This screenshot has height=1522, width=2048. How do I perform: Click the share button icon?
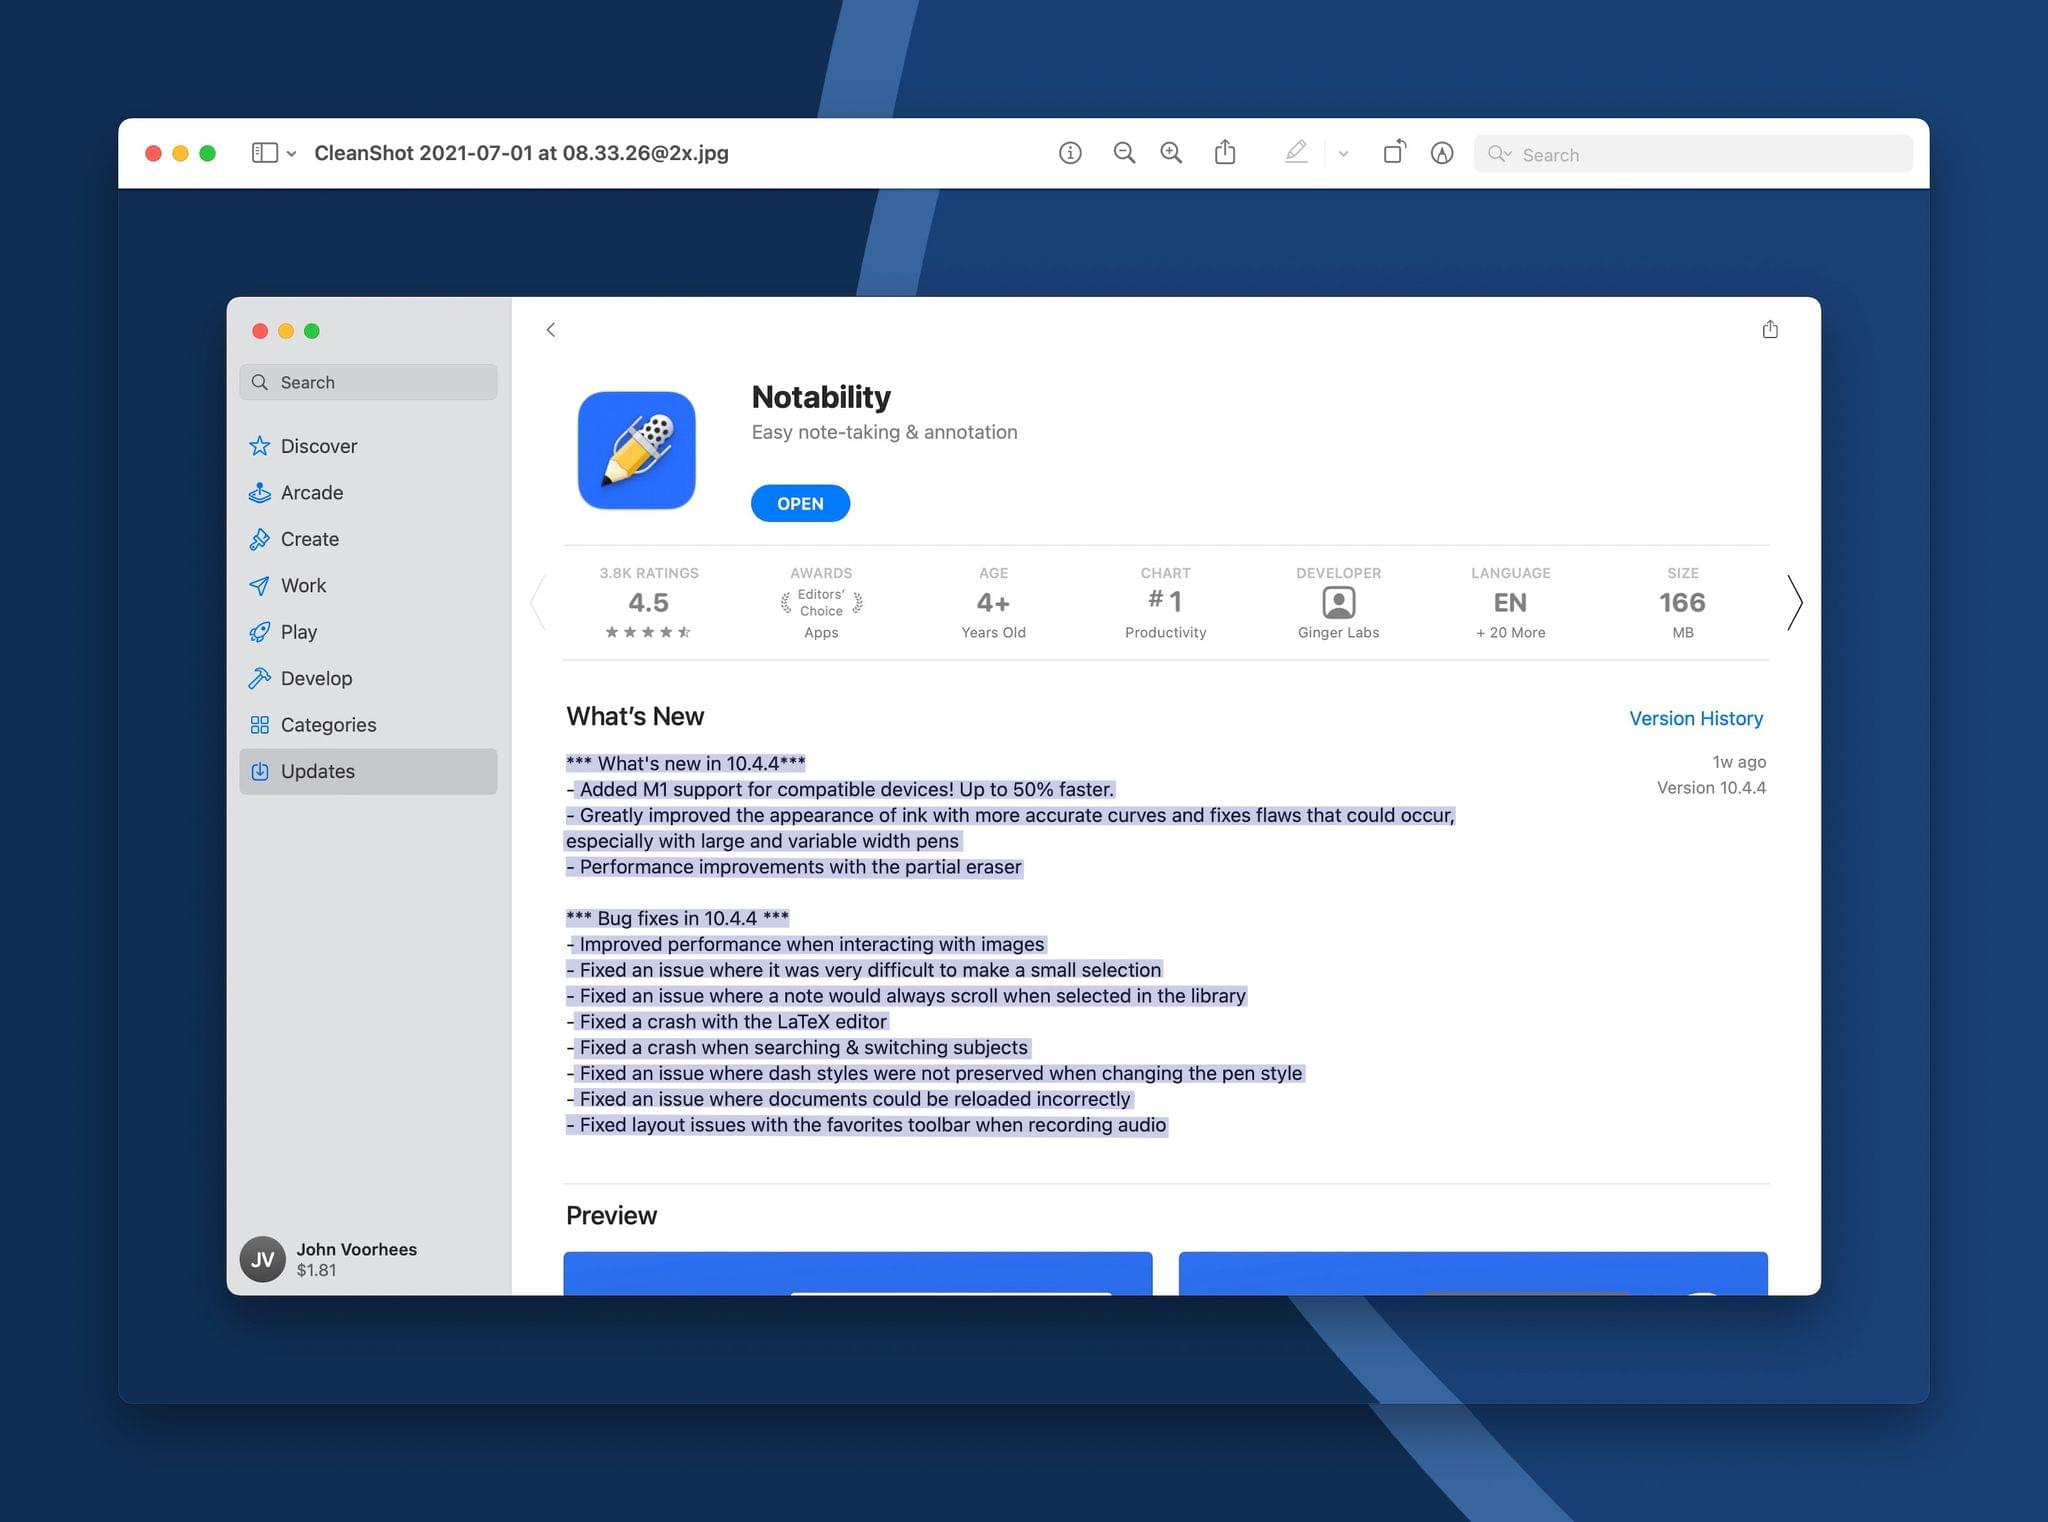click(x=1770, y=331)
